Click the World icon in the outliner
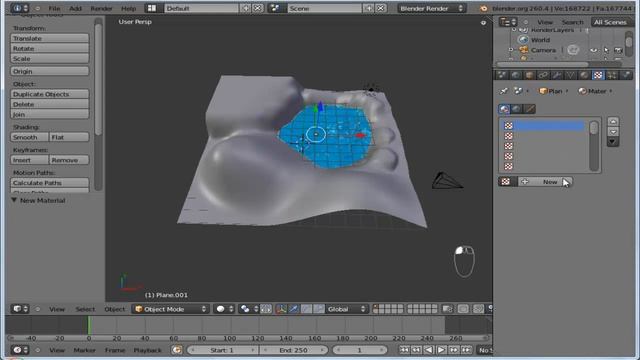The height and width of the screenshot is (360, 640). [x=523, y=40]
